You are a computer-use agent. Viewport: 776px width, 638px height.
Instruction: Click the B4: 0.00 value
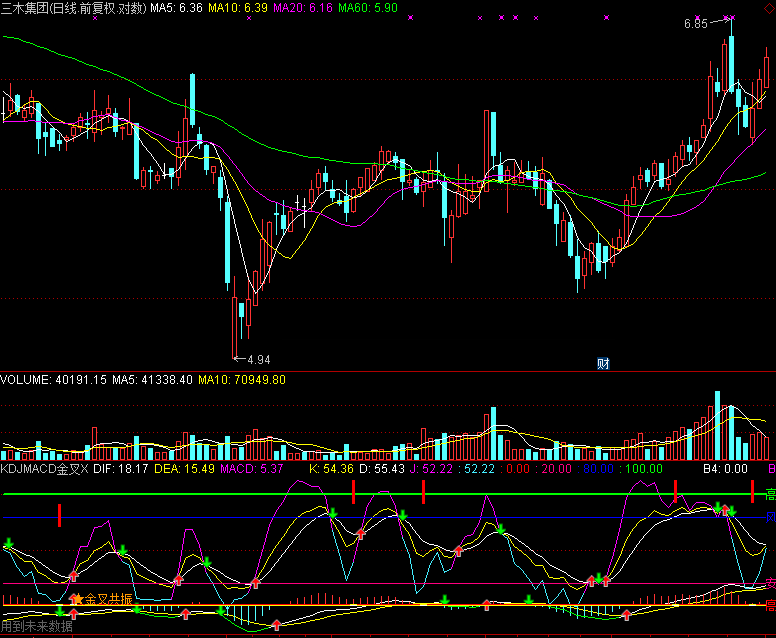point(726,469)
